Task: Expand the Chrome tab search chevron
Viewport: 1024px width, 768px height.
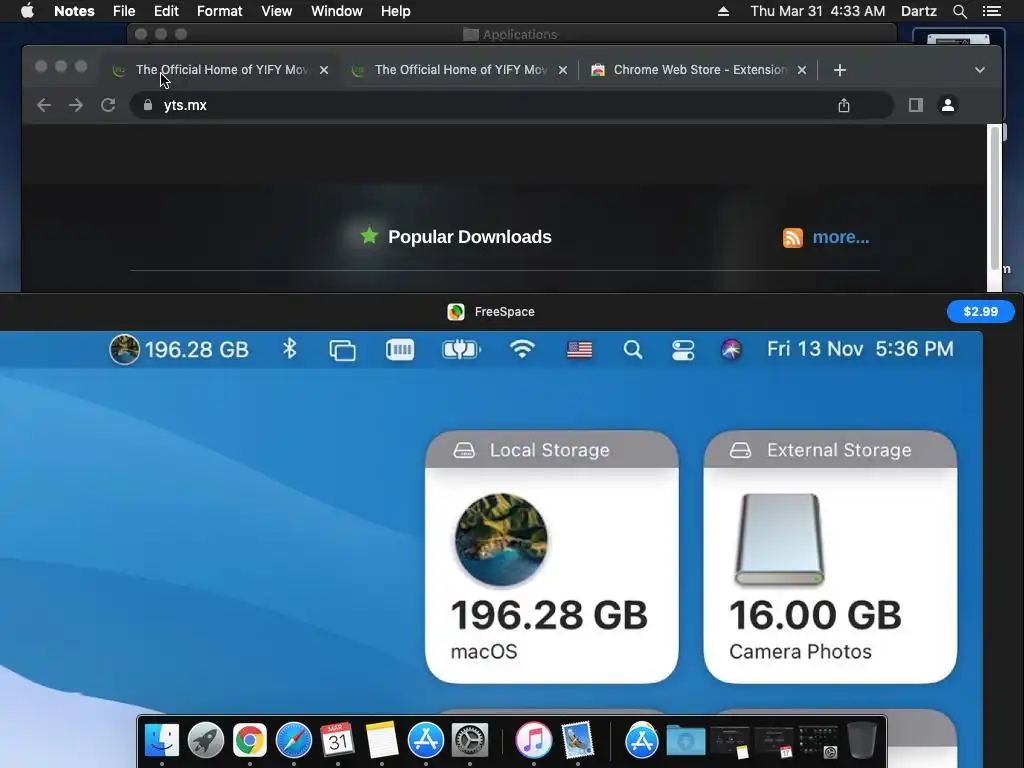Action: point(980,70)
